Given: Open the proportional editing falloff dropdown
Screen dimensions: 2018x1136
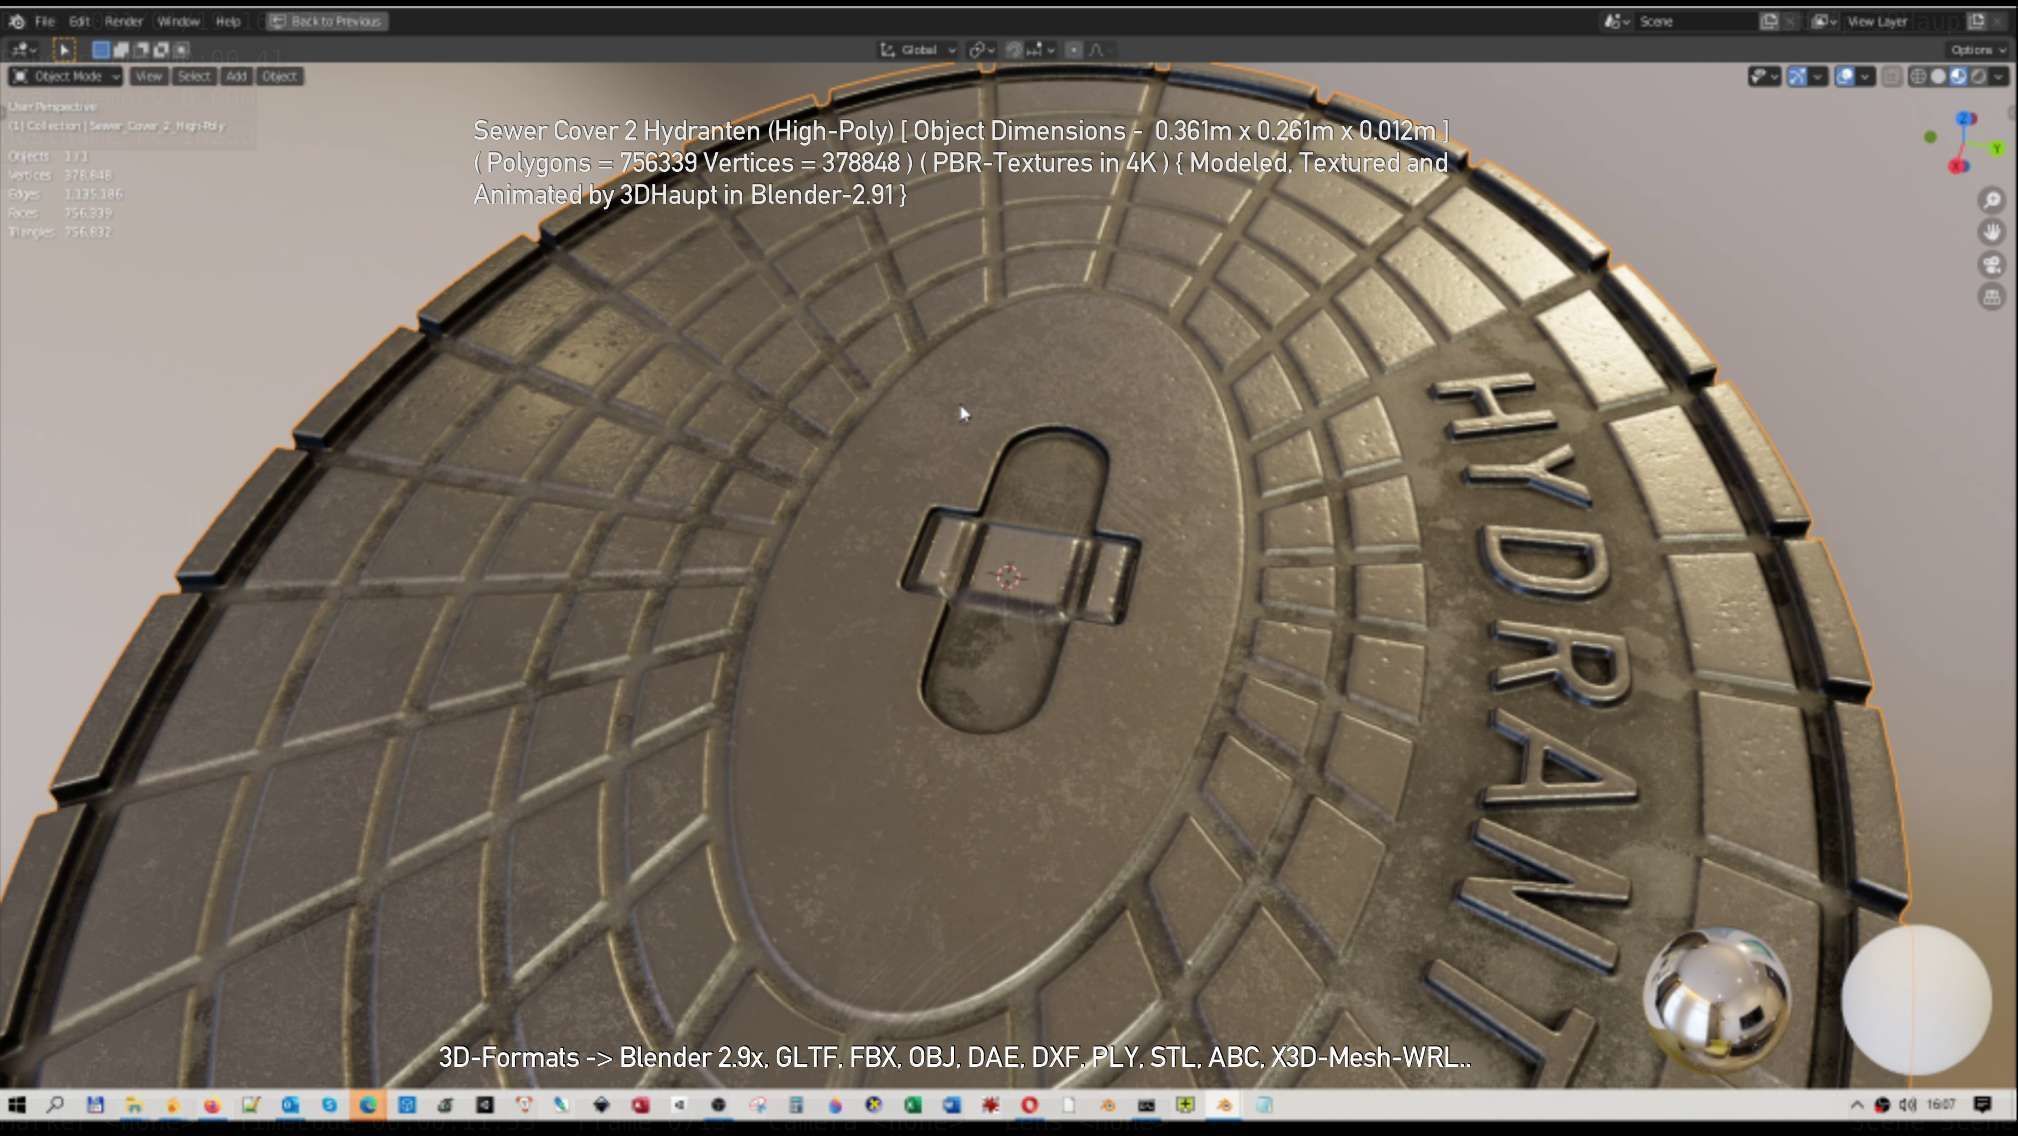Looking at the screenshot, I should coord(1100,49).
